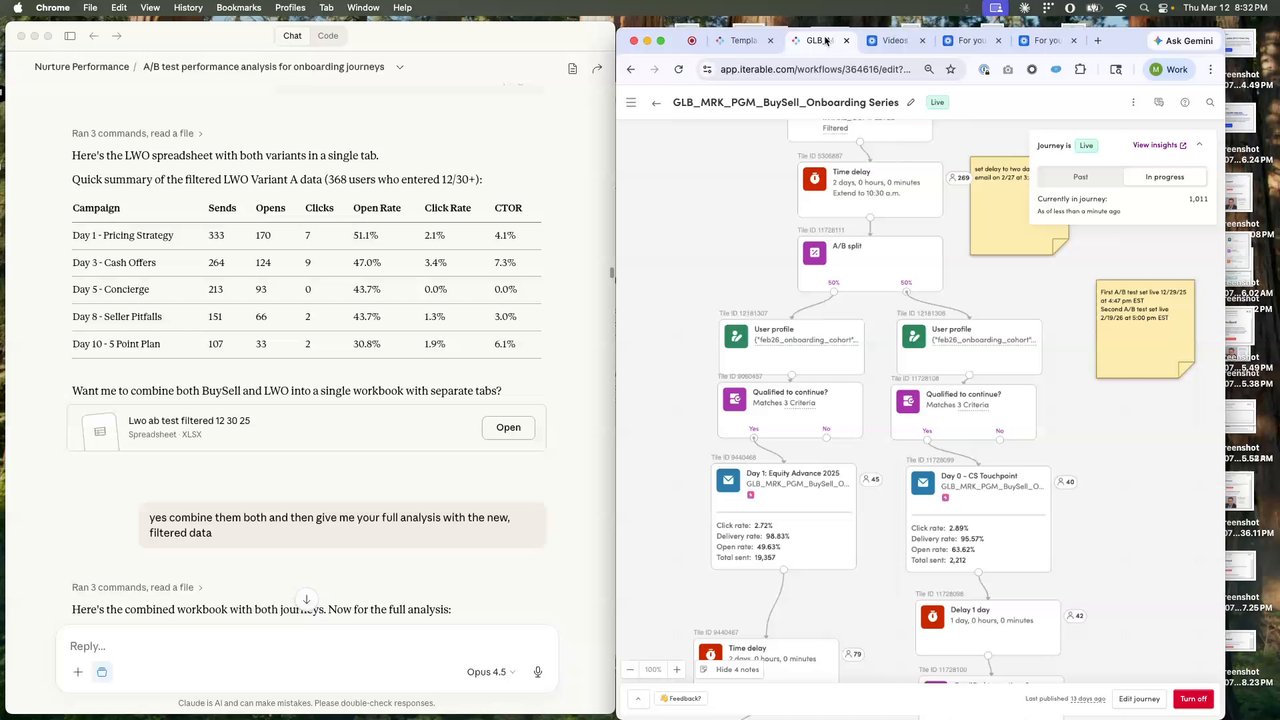Open the Profiles menu
The image size is (1280, 720).
290,8
